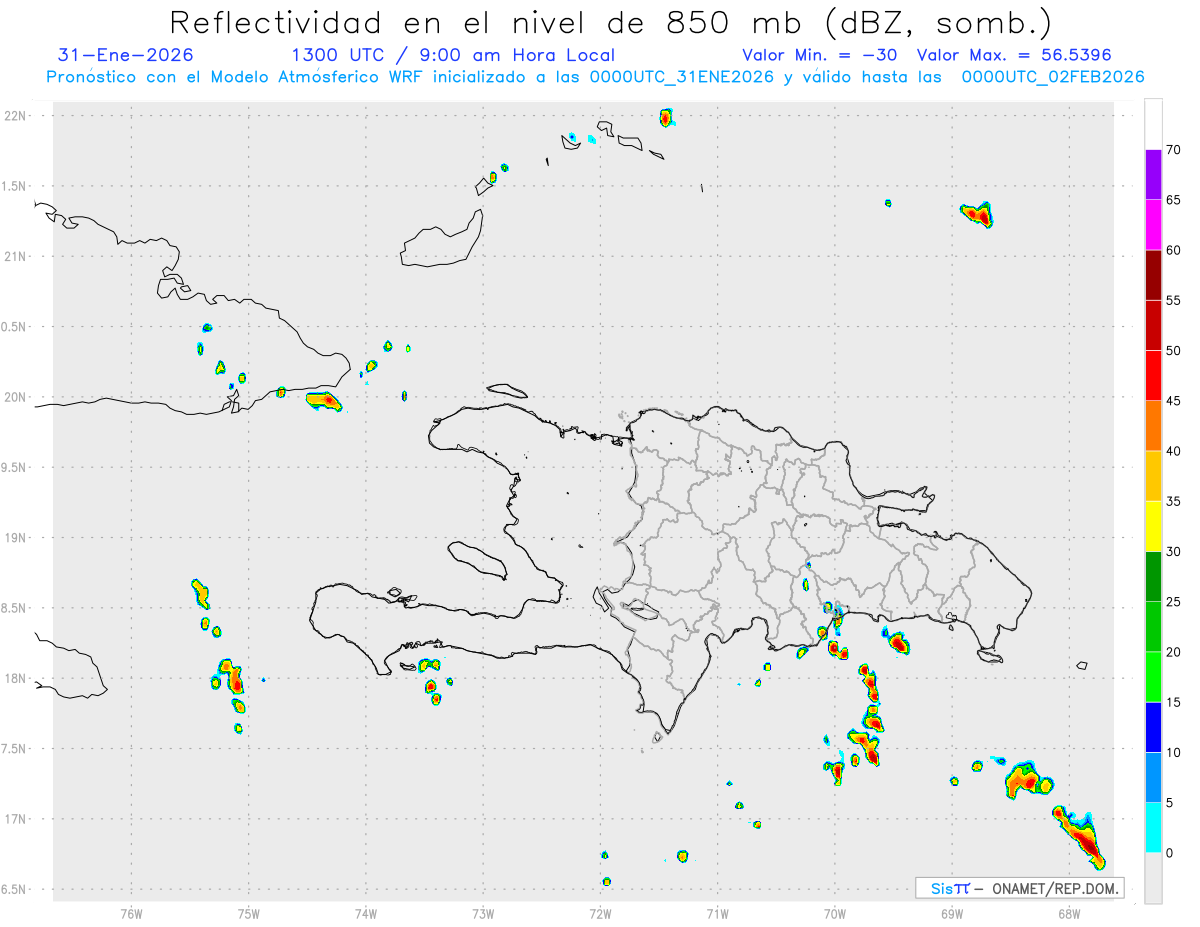Click the colorbar value label "70"
This screenshot has width=1200, height=927.
[x=1174, y=150]
